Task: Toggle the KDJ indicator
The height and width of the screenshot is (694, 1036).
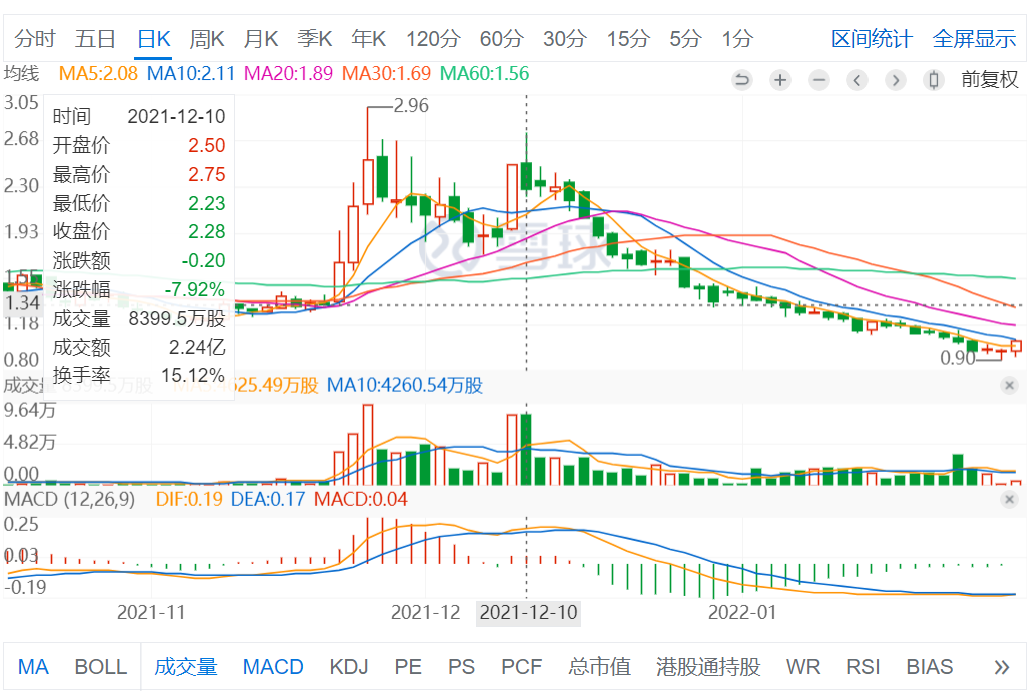Action: (x=349, y=667)
